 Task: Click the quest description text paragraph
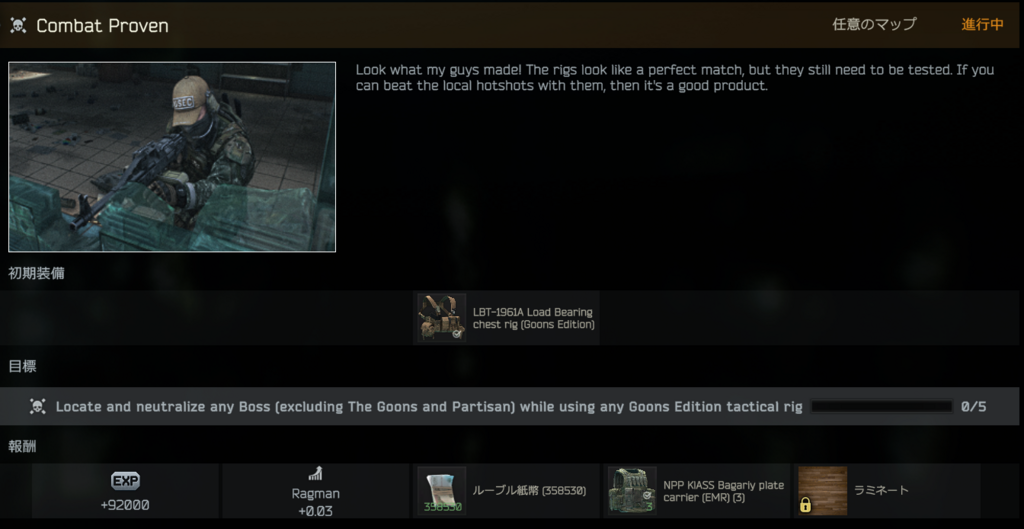click(675, 77)
